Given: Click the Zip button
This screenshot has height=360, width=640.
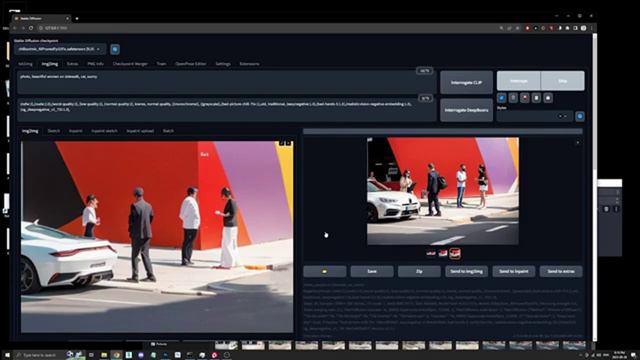Looking at the screenshot, I should coord(419,271).
